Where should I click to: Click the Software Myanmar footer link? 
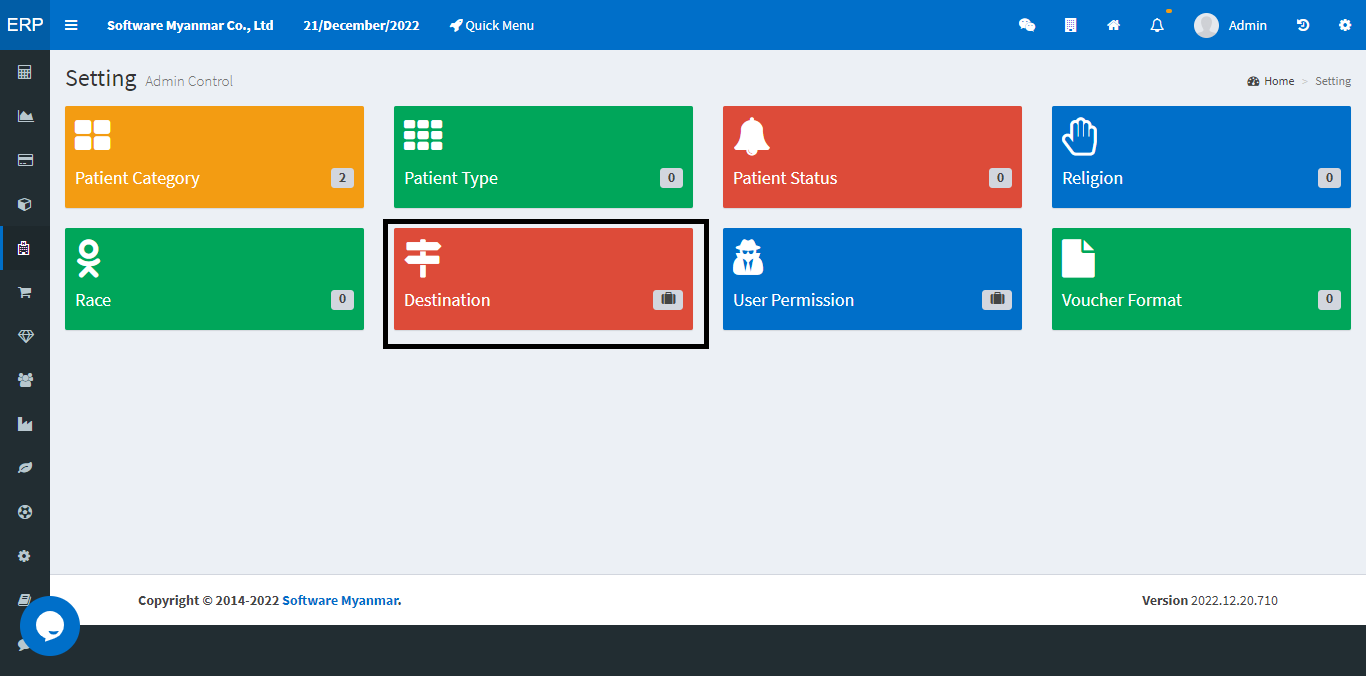click(x=340, y=600)
